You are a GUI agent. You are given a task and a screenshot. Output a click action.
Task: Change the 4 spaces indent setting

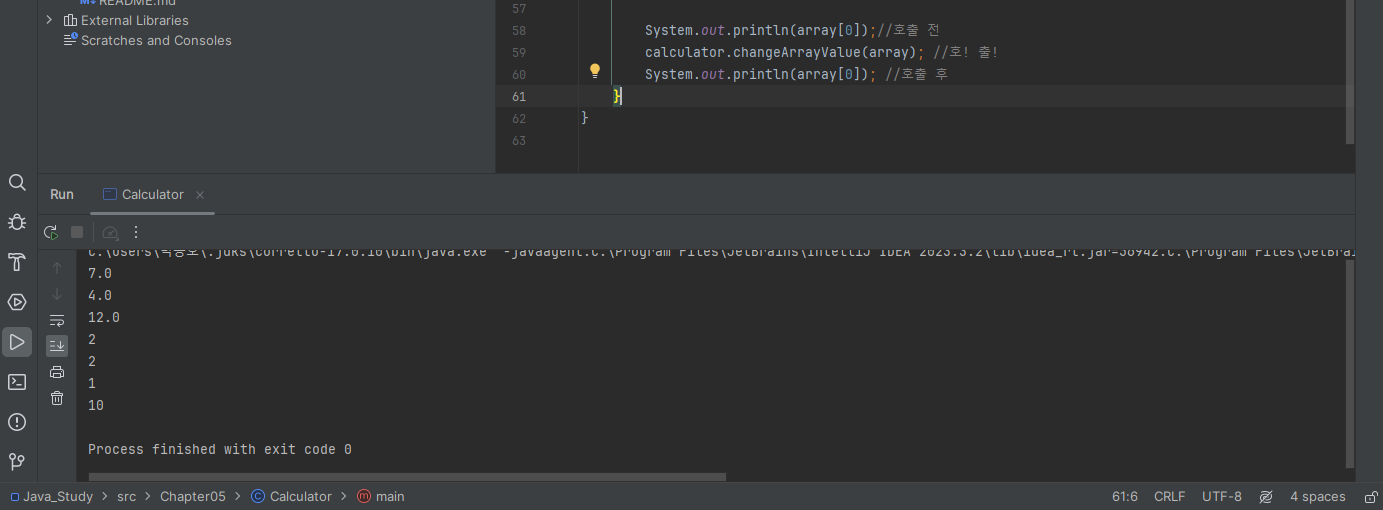pos(1317,496)
